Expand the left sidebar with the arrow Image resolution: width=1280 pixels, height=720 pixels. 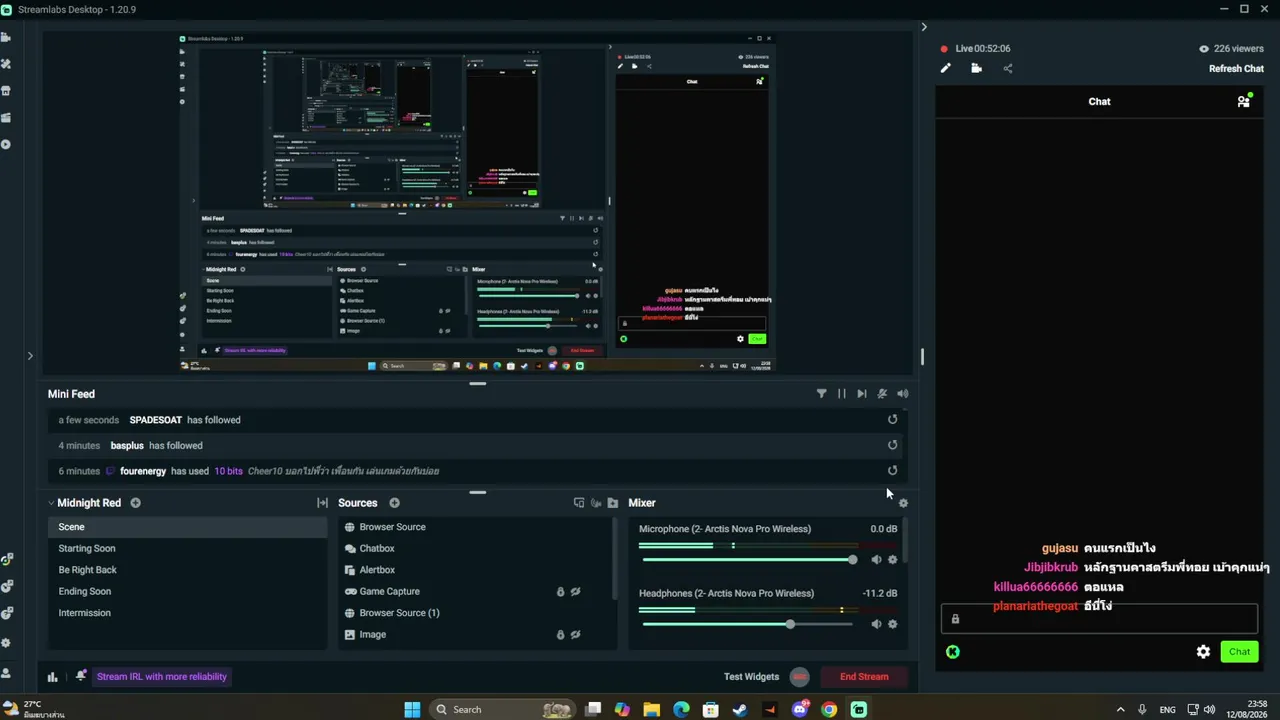[x=30, y=355]
